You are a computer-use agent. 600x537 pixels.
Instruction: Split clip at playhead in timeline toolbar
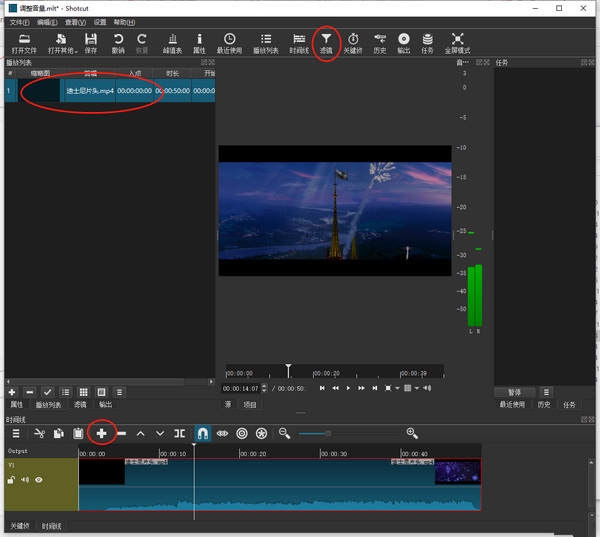[x=179, y=433]
